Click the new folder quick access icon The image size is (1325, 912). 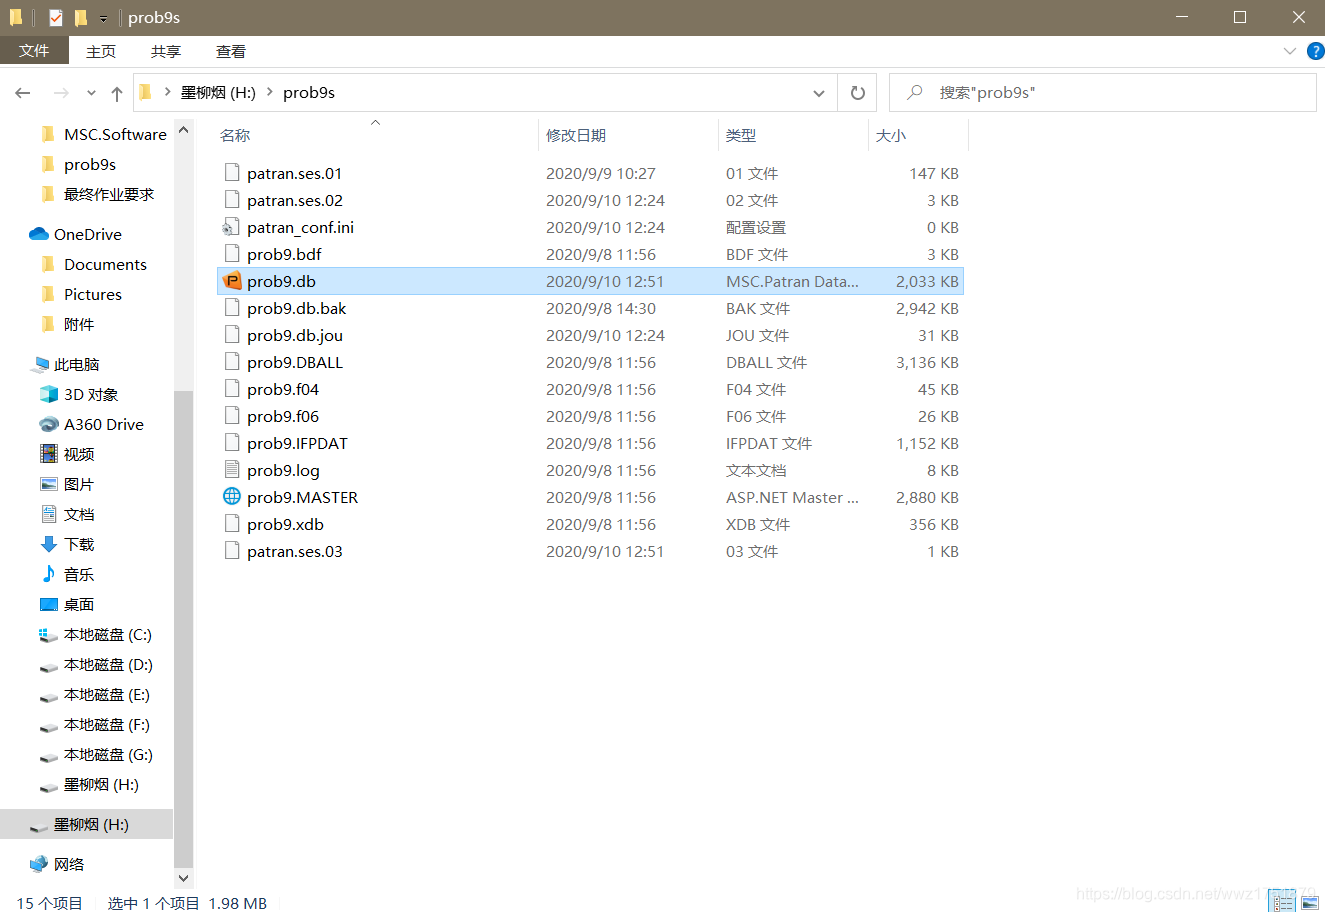pyautogui.click(x=81, y=18)
